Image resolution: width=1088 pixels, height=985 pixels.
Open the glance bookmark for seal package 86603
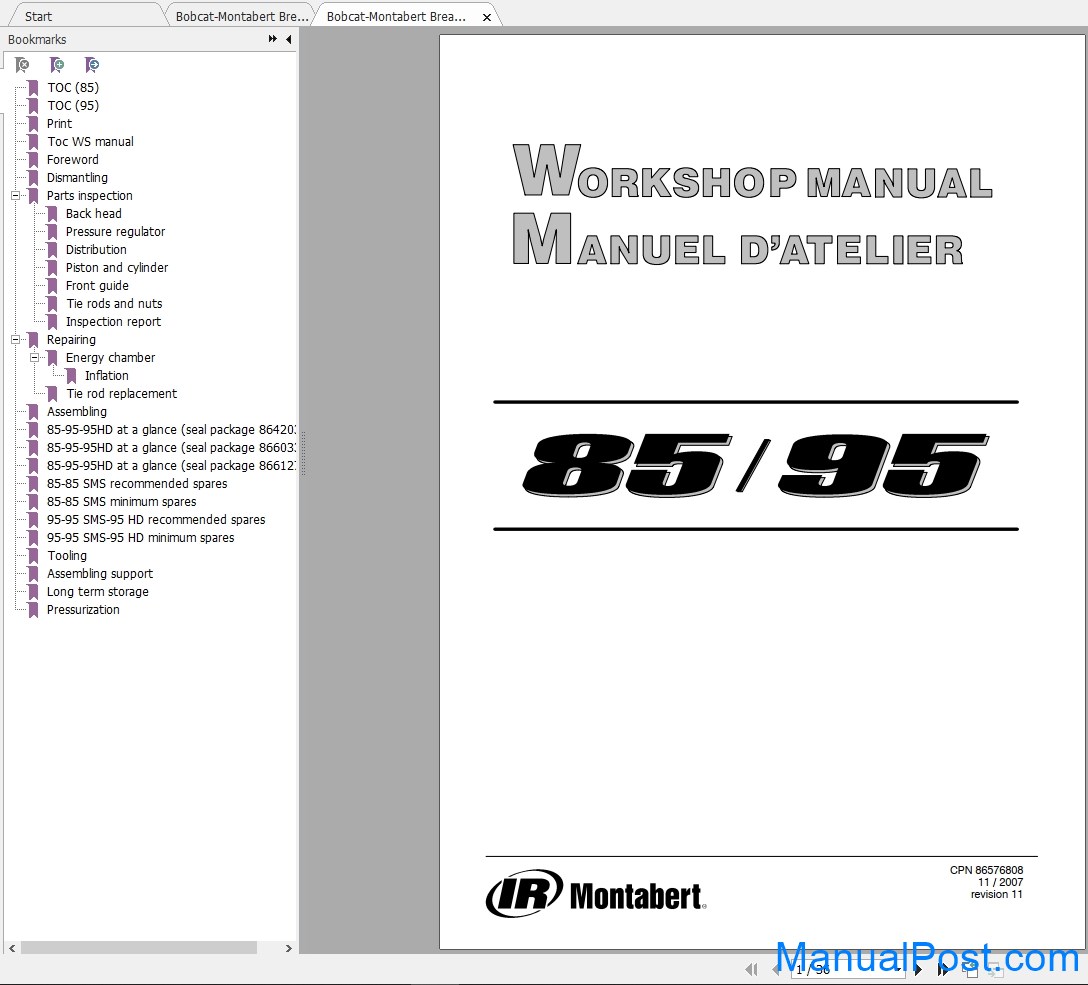pyautogui.click(x=171, y=448)
